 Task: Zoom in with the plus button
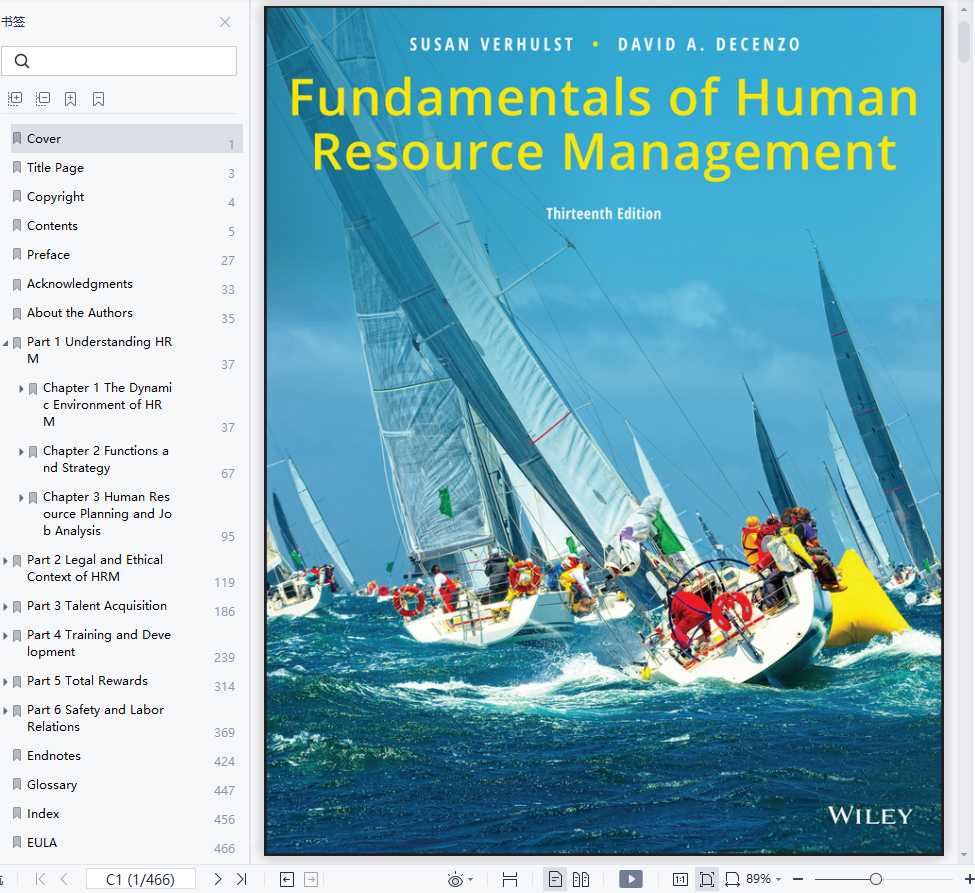pyautogui.click(x=969, y=879)
